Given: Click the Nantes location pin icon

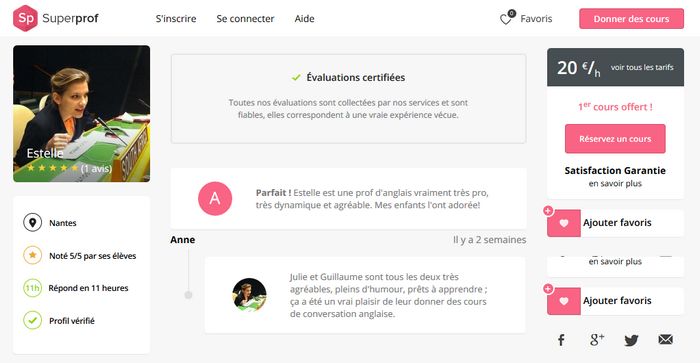Looking at the screenshot, I should [x=33, y=222].
